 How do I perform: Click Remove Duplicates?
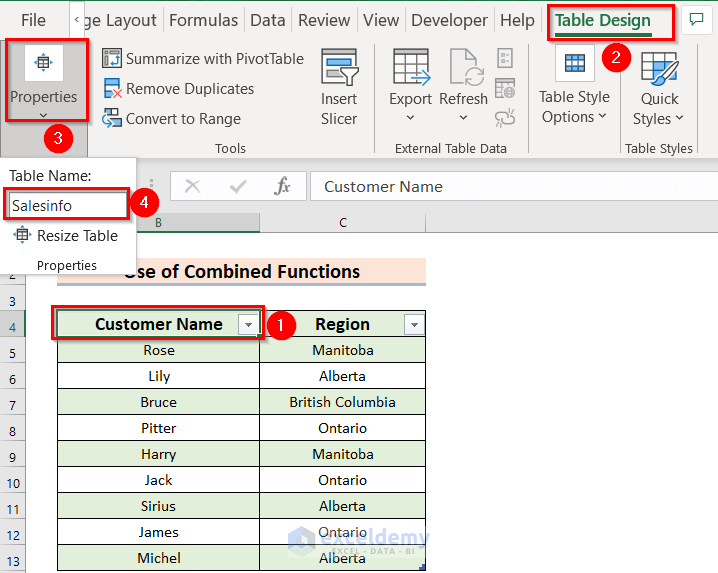pos(178,88)
